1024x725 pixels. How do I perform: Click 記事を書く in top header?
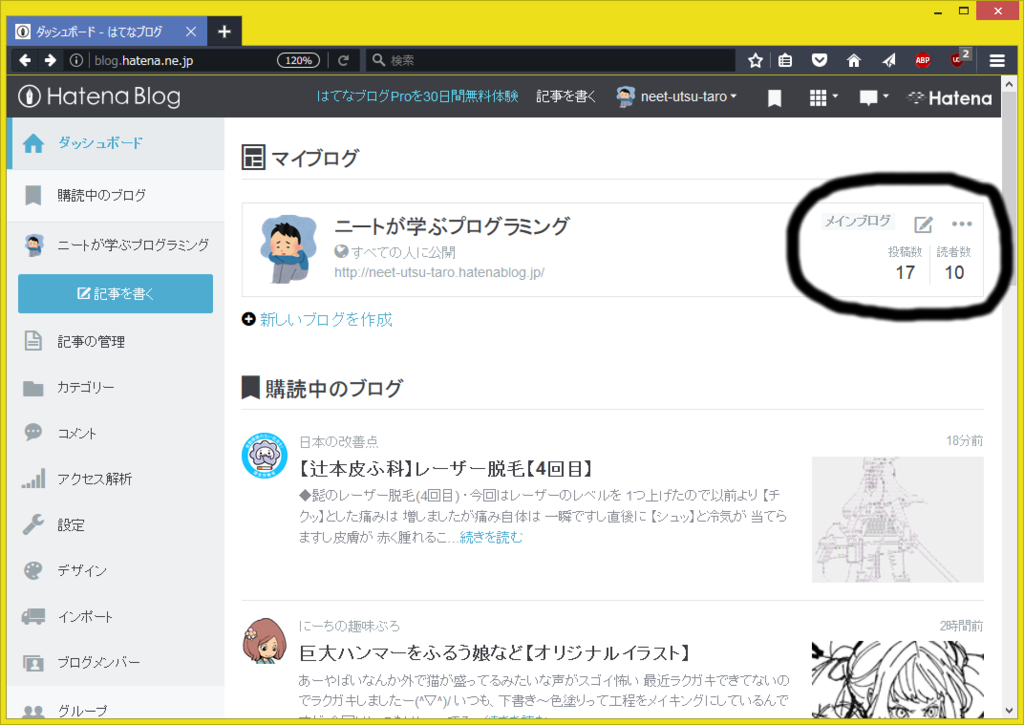[566, 97]
